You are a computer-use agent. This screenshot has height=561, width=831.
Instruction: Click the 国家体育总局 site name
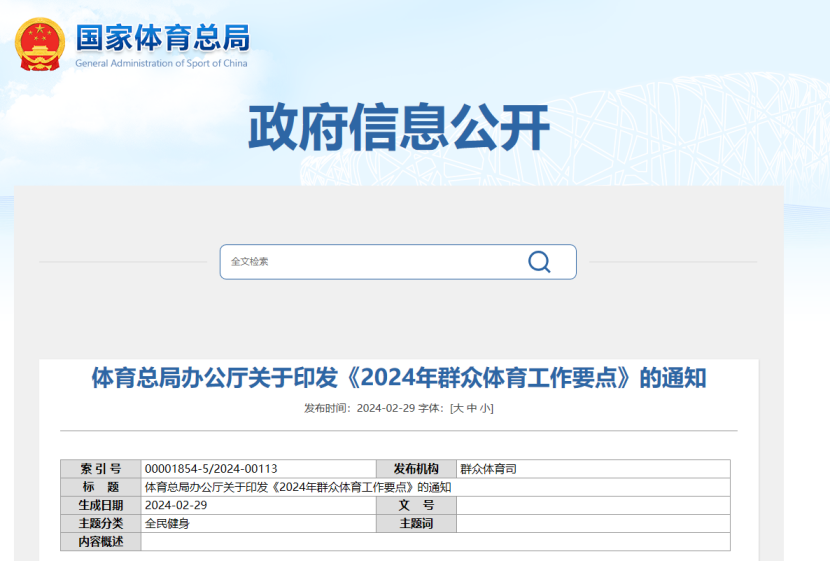[x=162, y=37]
